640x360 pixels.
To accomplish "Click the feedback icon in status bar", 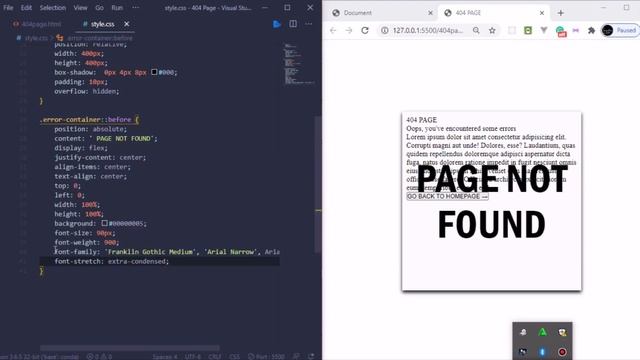I will point(297,356).
